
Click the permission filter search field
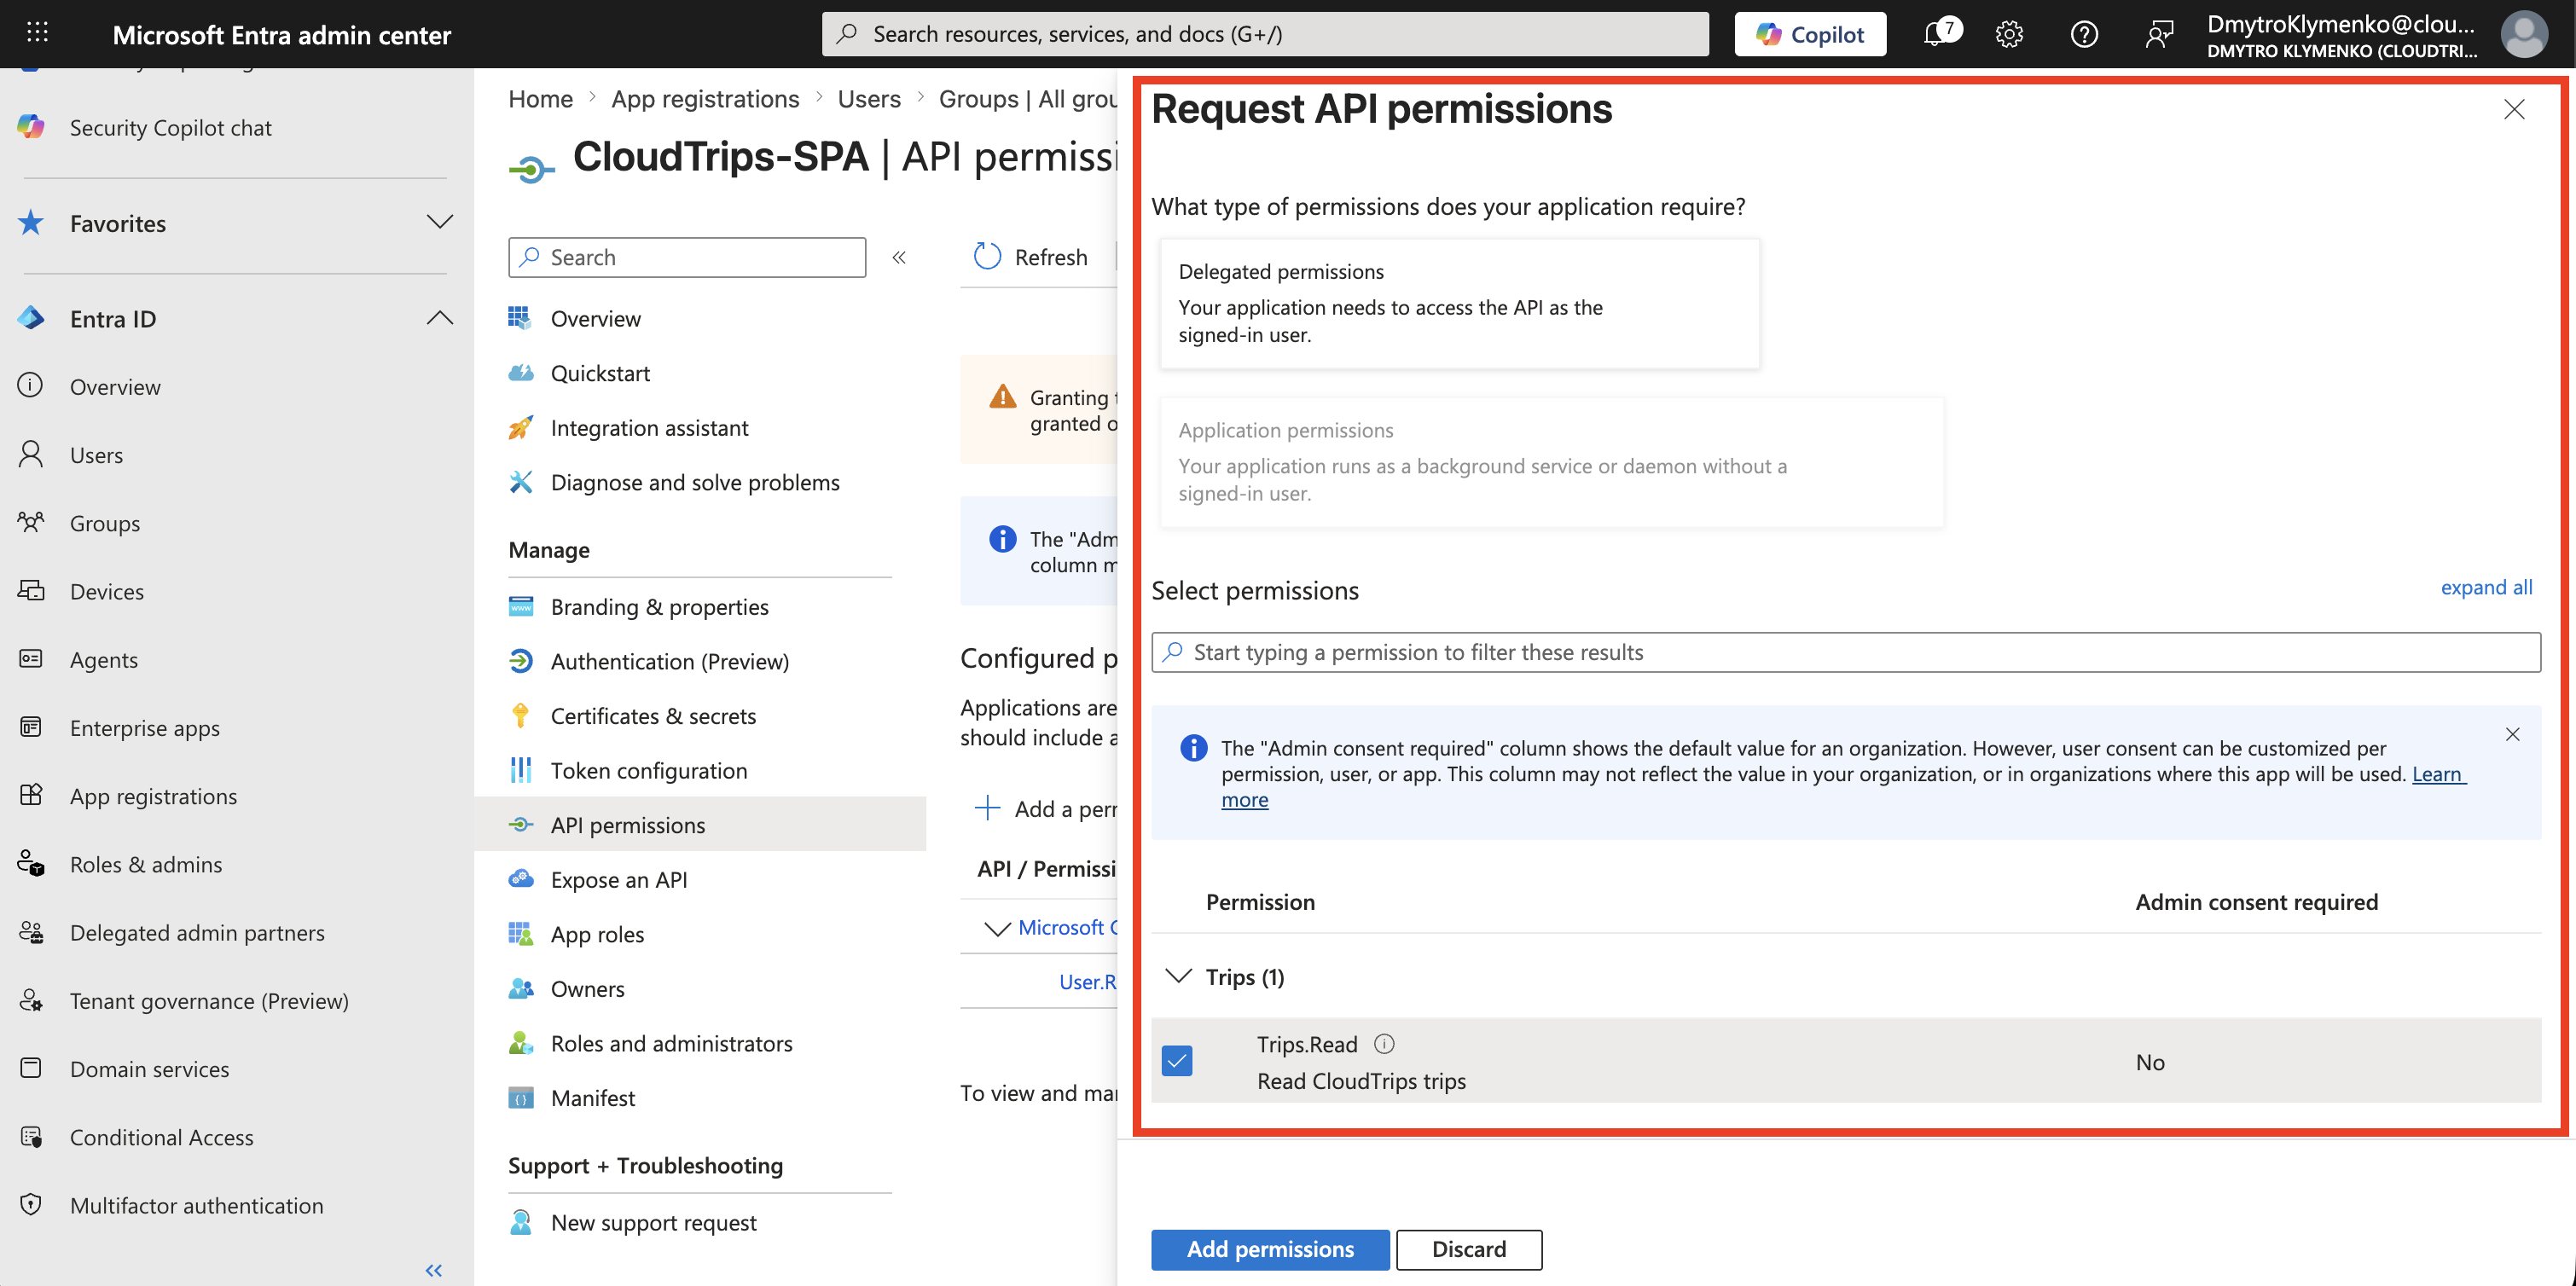tap(1845, 652)
